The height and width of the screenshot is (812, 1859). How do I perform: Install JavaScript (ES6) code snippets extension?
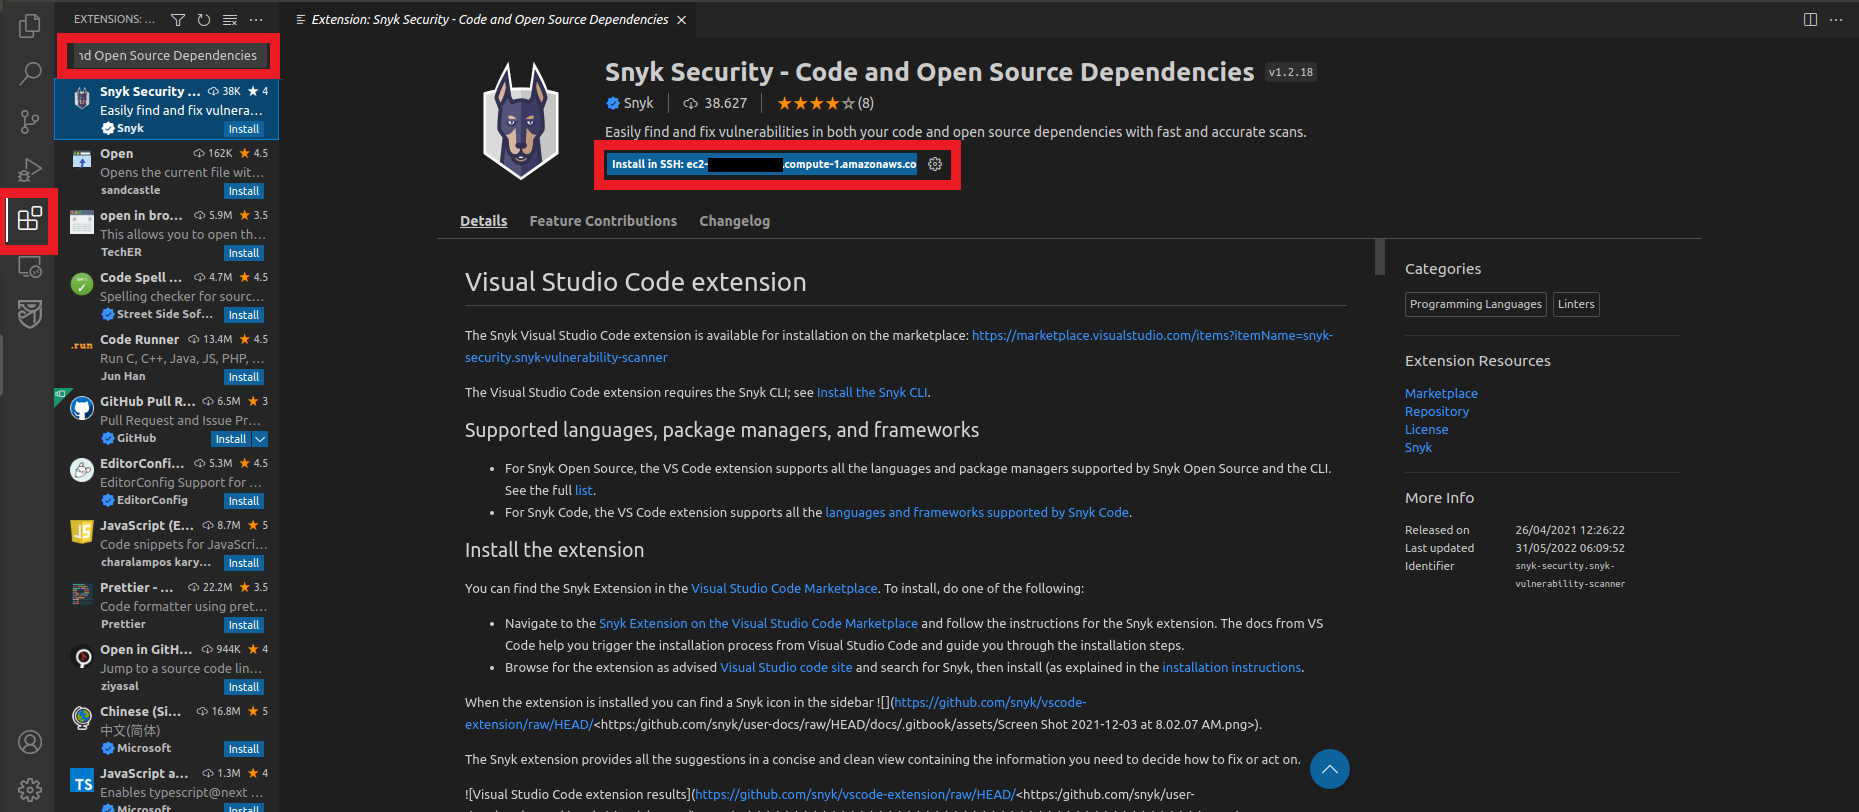[x=244, y=563]
